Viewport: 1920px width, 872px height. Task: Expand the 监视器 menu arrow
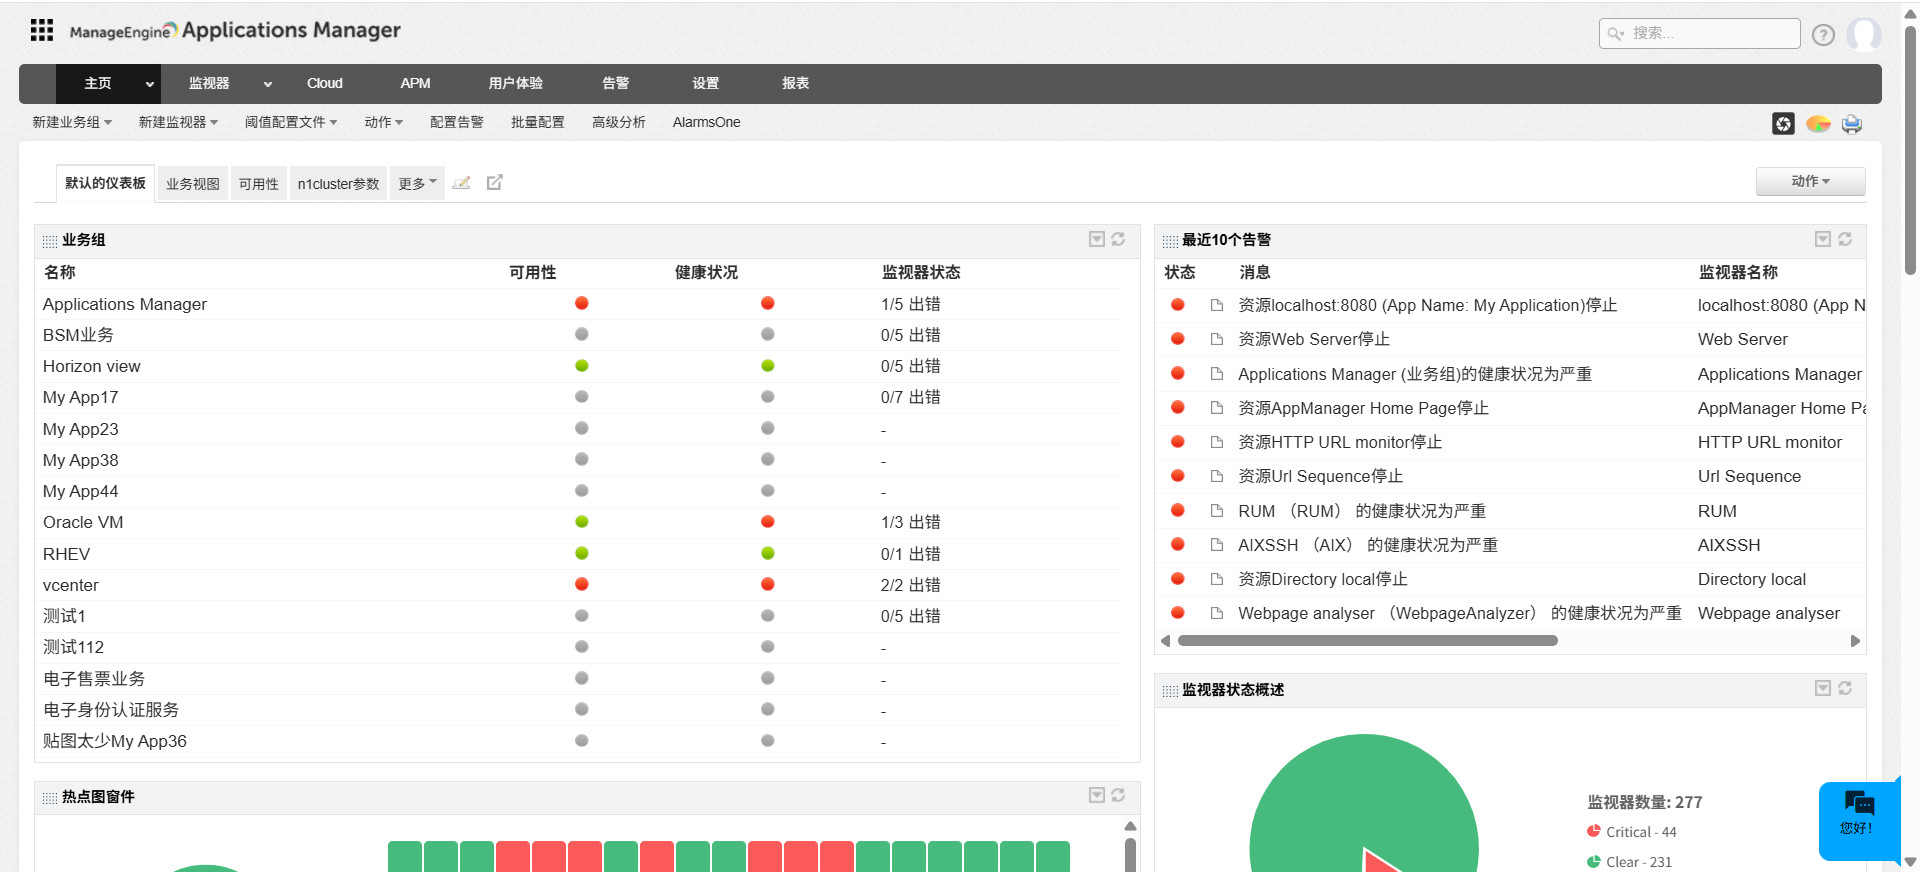coord(268,84)
